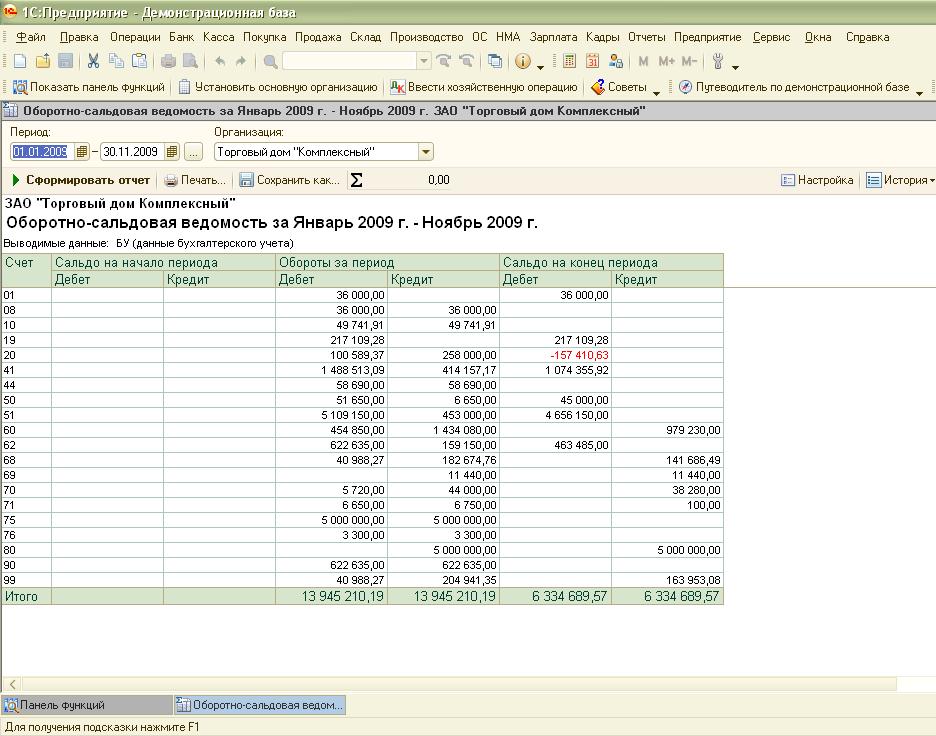Screen dimensions: 936x736
Task: Open the Отчеты menu
Action: 646,37
